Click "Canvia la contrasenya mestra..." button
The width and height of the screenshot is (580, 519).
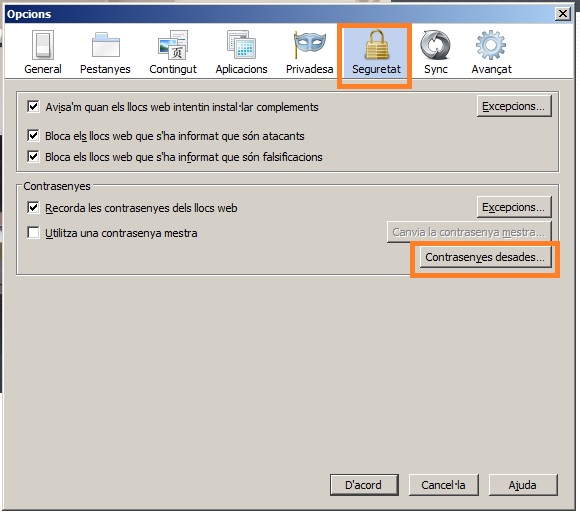point(469,232)
